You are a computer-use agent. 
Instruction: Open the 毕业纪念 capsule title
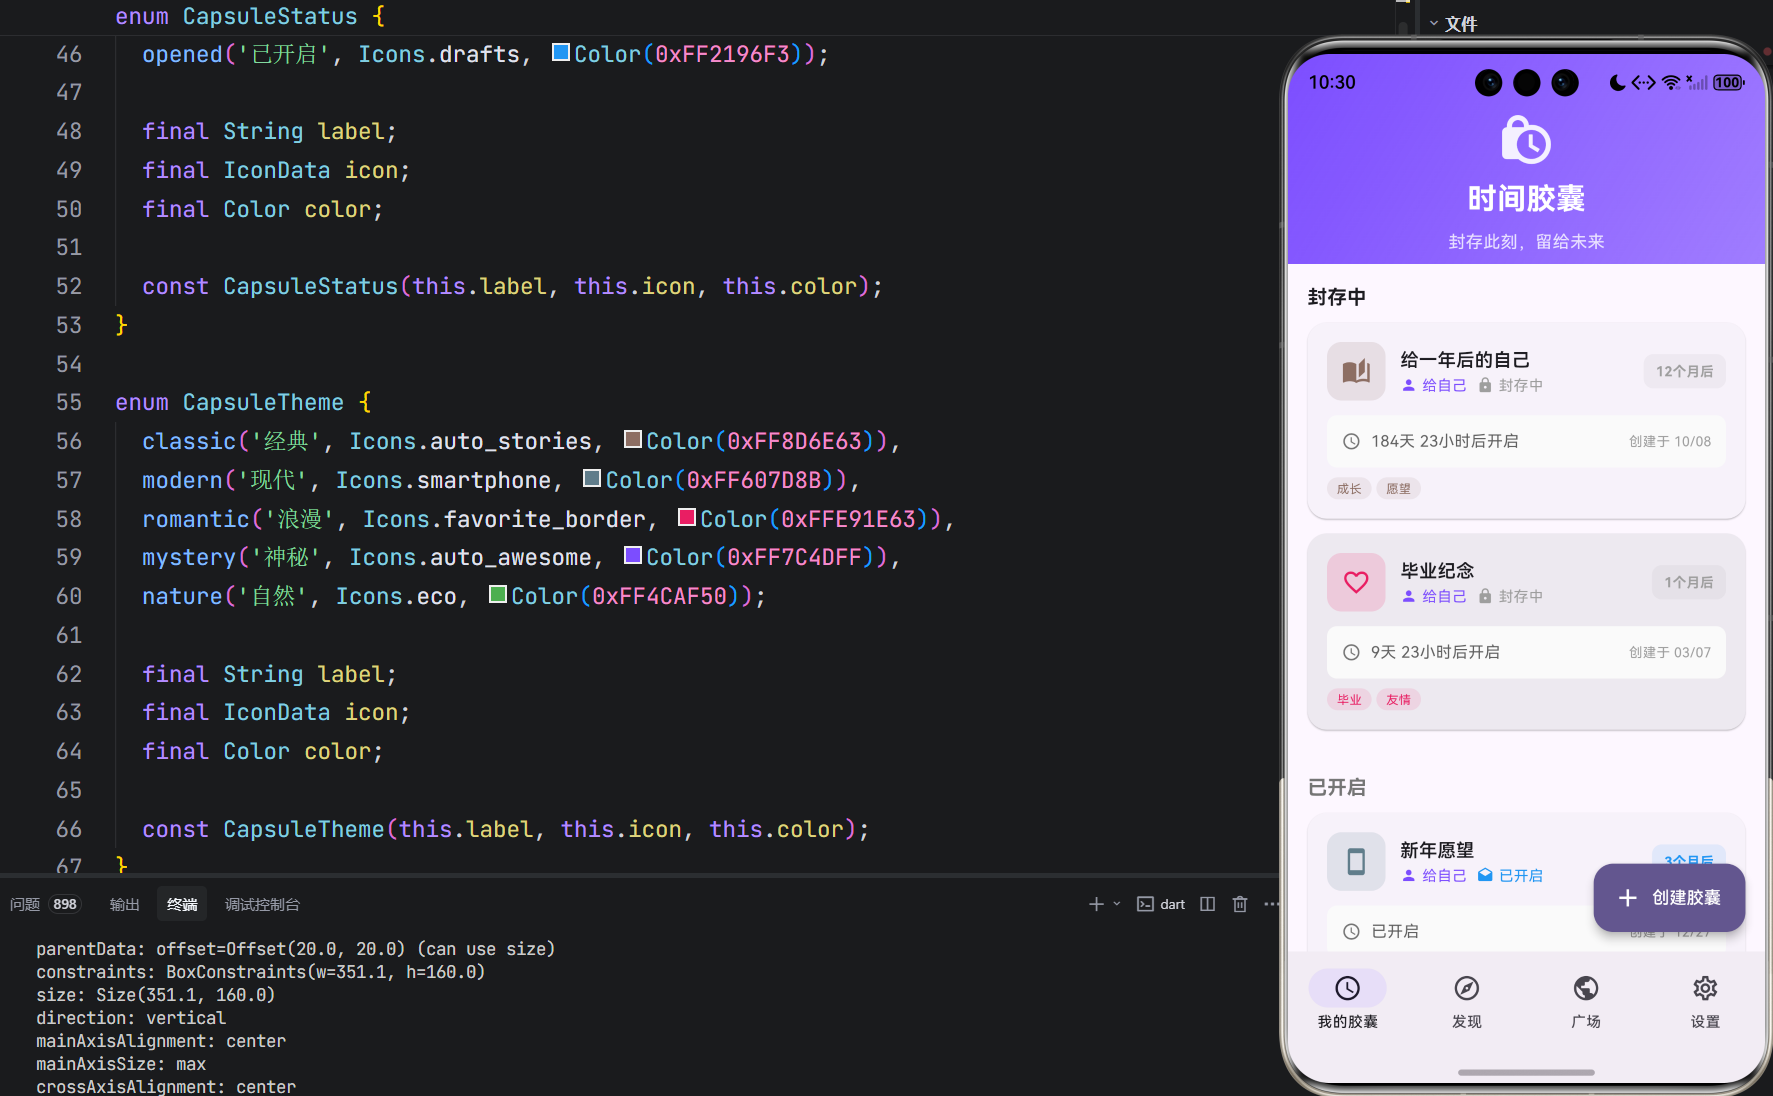tap(1437, 570)
